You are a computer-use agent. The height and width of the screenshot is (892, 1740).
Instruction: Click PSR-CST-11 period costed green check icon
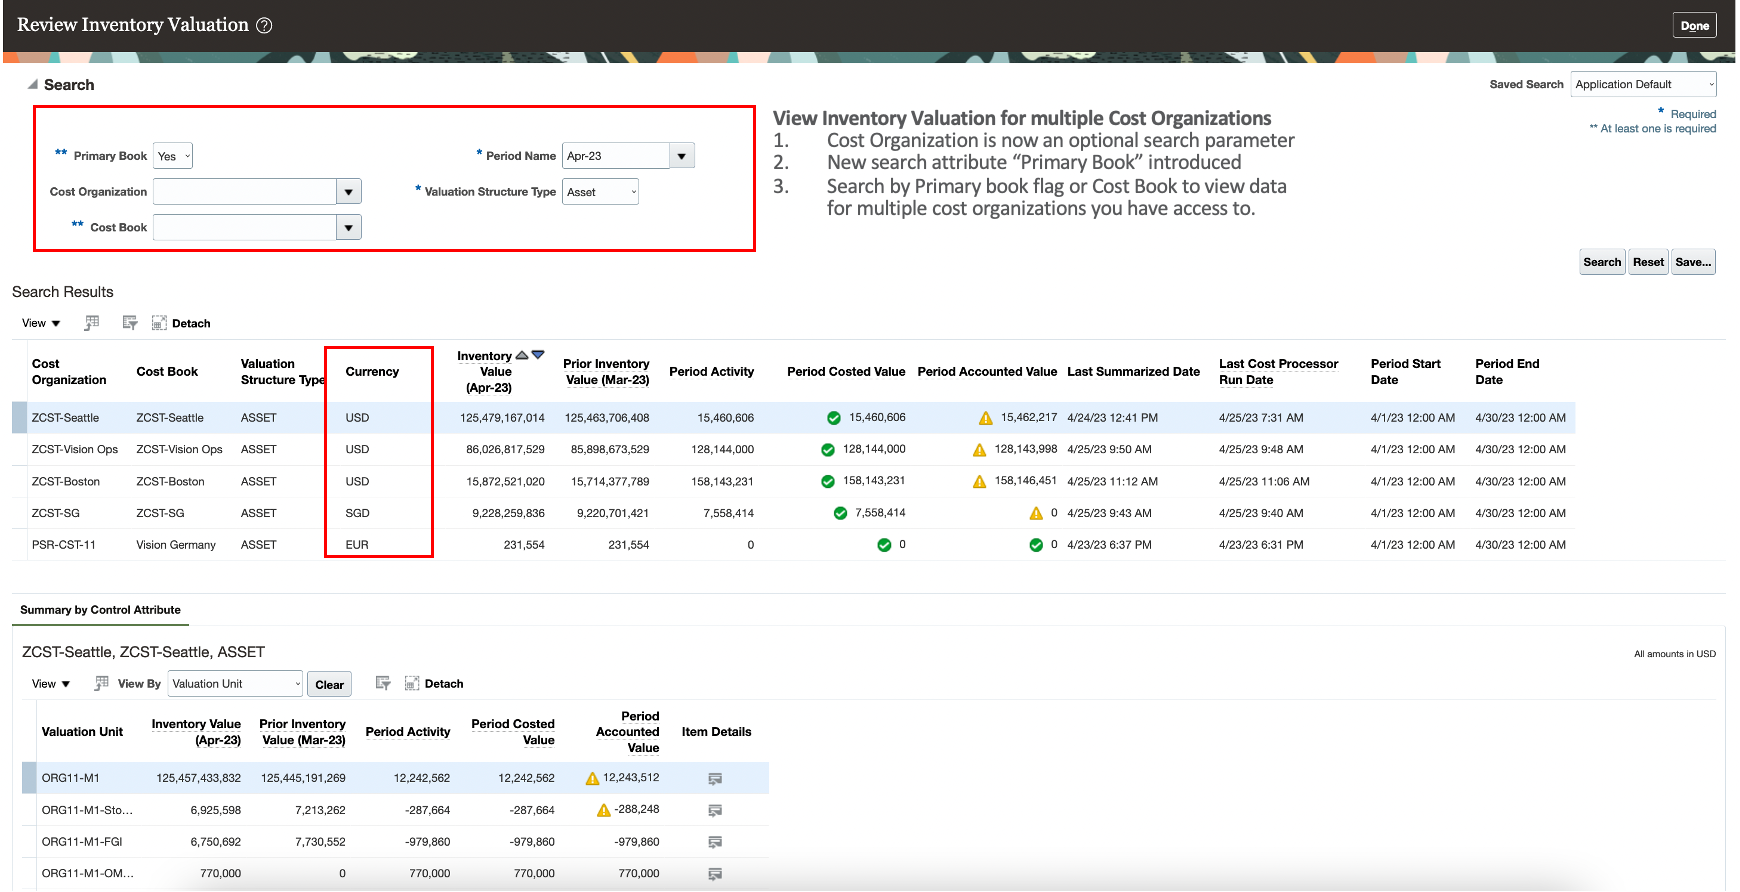coord(884,545)
